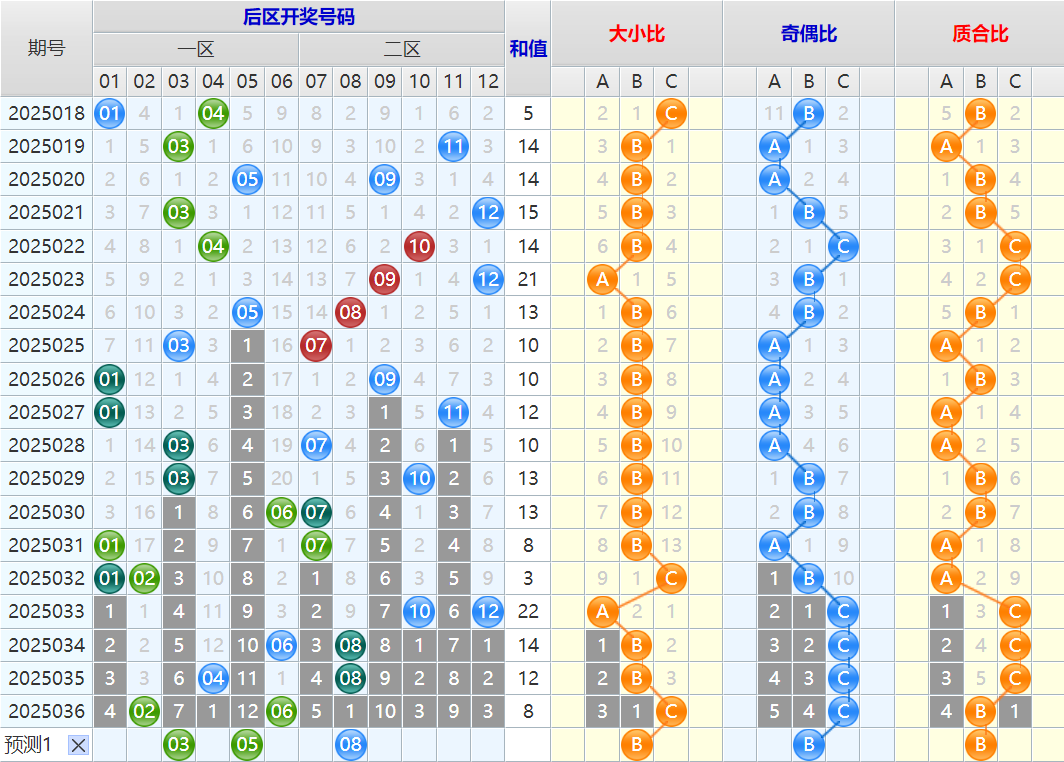Image resolution: width=1064 pixels, height=762 pixels.
Task: Click the 期号 column header
Action: point(46,48)
